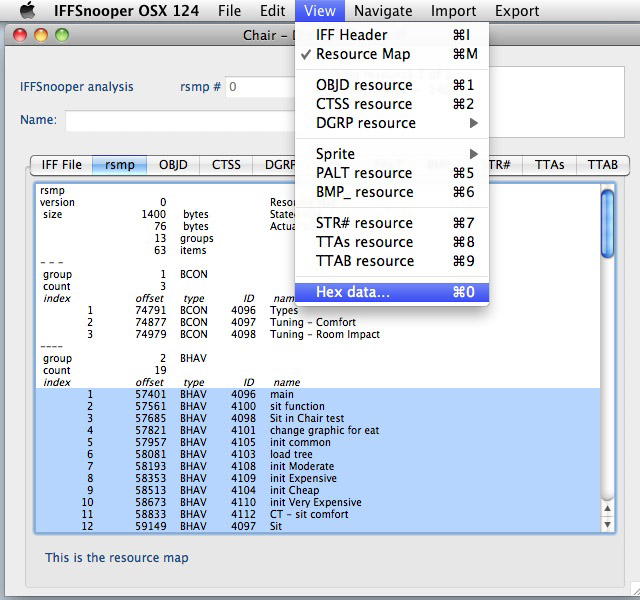Select CTSS resource menu item

(392, 104)
